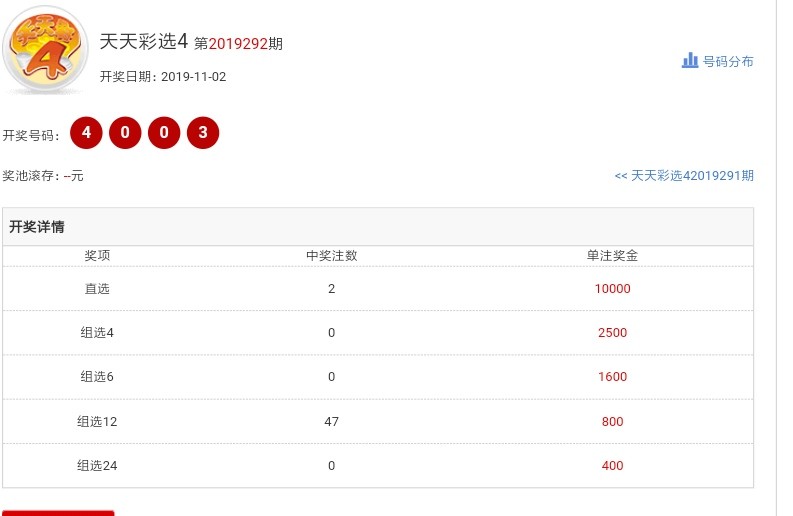Click the 号码分布 bar chart icon

(x=690, y=61)
